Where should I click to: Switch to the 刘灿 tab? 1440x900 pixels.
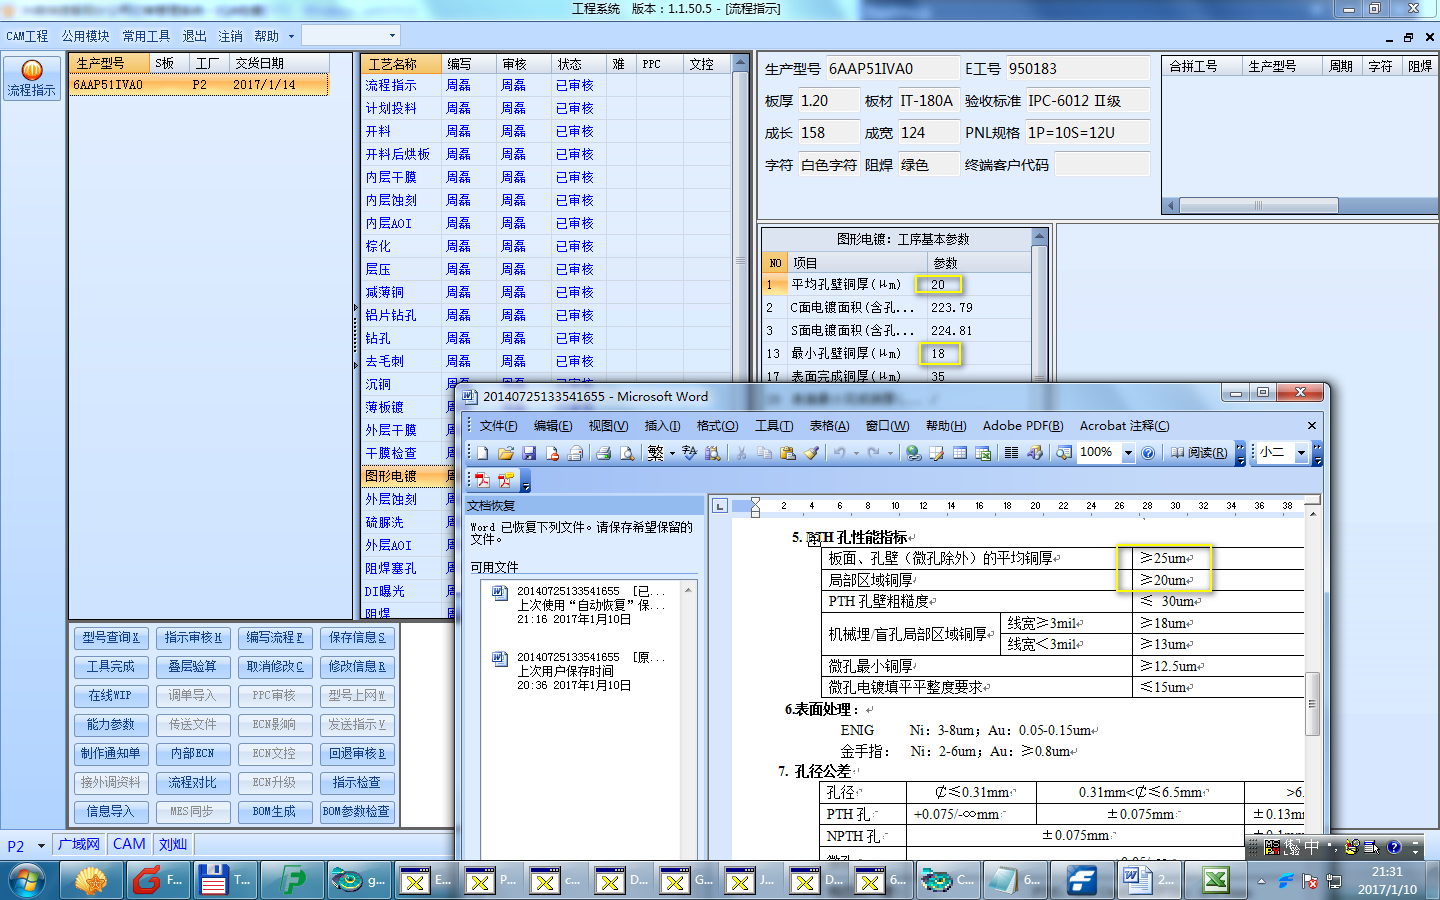click(x=173, y=844)
